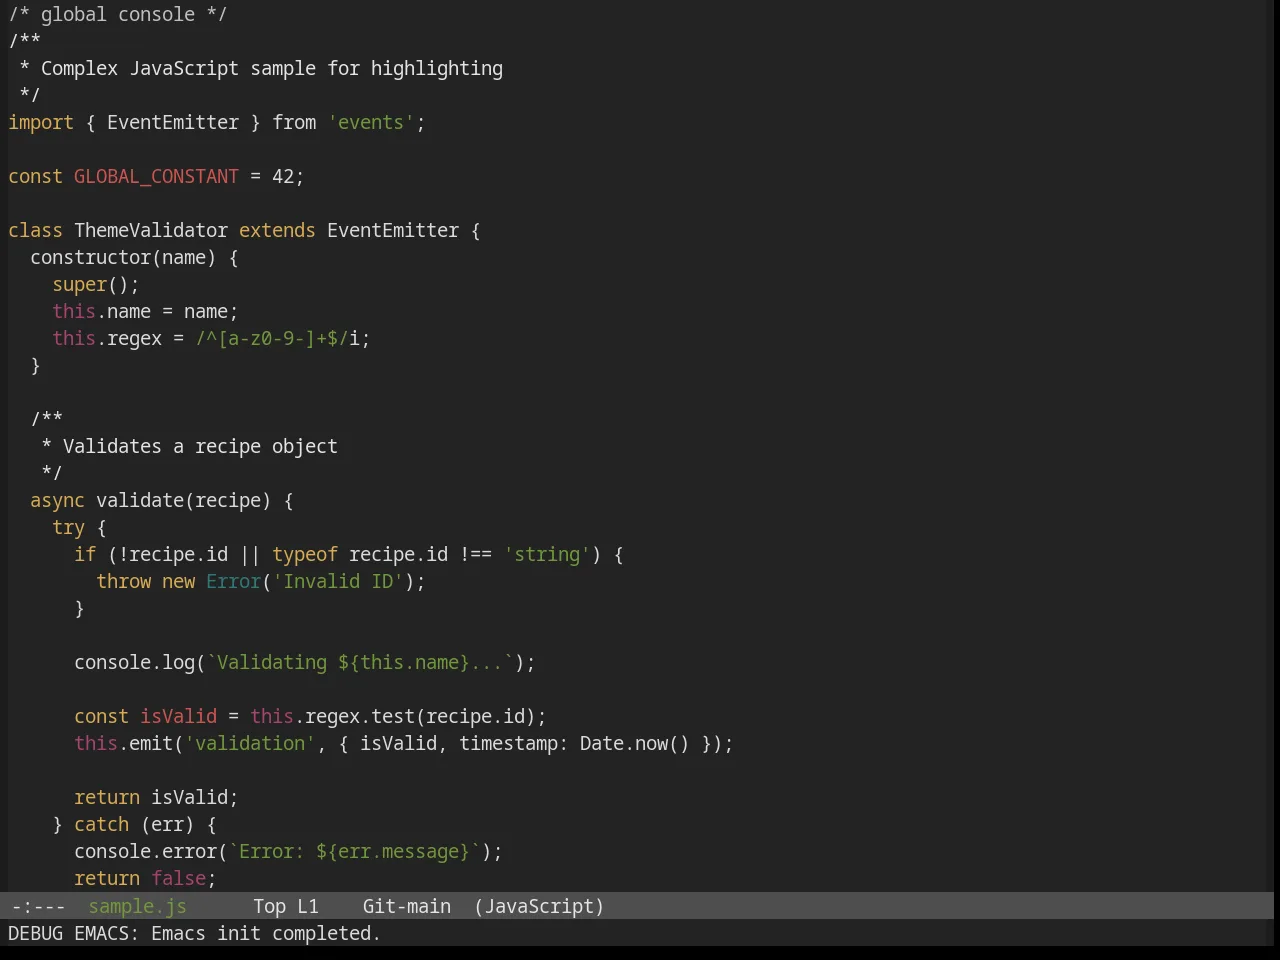Click the word 'extends' in class declaration
The width and height of the screenshot is (1280, 960).
point(277,231)
